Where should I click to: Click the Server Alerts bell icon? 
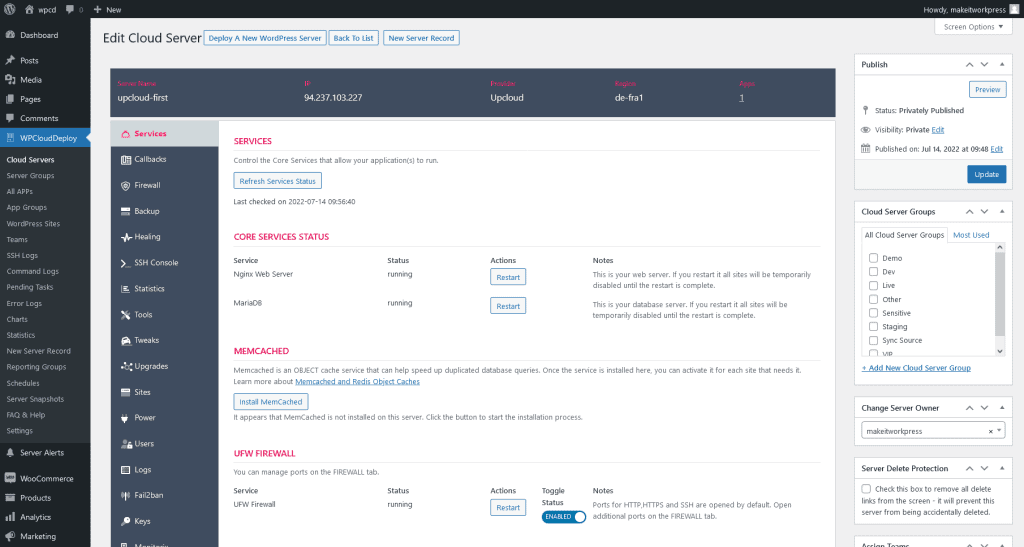click(x=10, y=452)
